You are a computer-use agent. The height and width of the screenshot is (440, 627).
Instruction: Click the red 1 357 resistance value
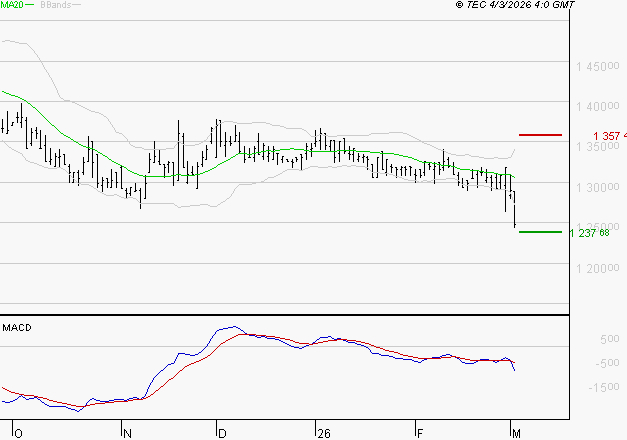click(610, 136)
